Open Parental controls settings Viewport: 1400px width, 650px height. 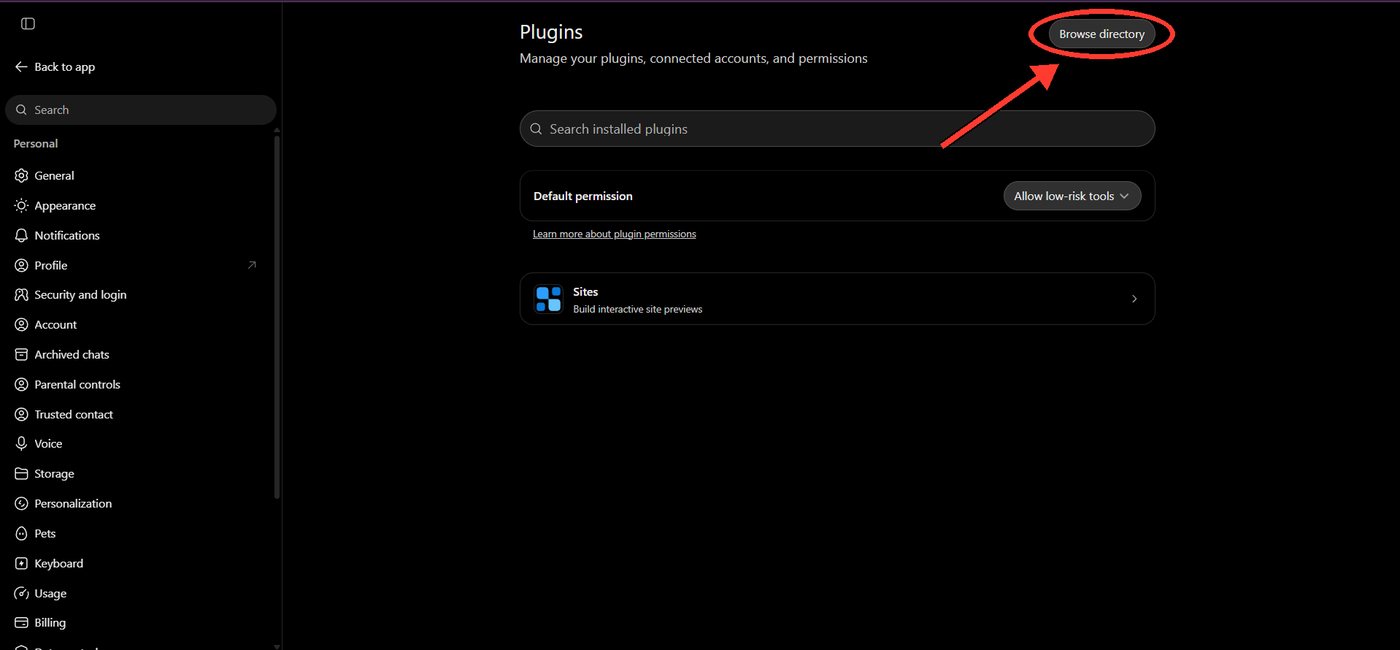(140, 385)
